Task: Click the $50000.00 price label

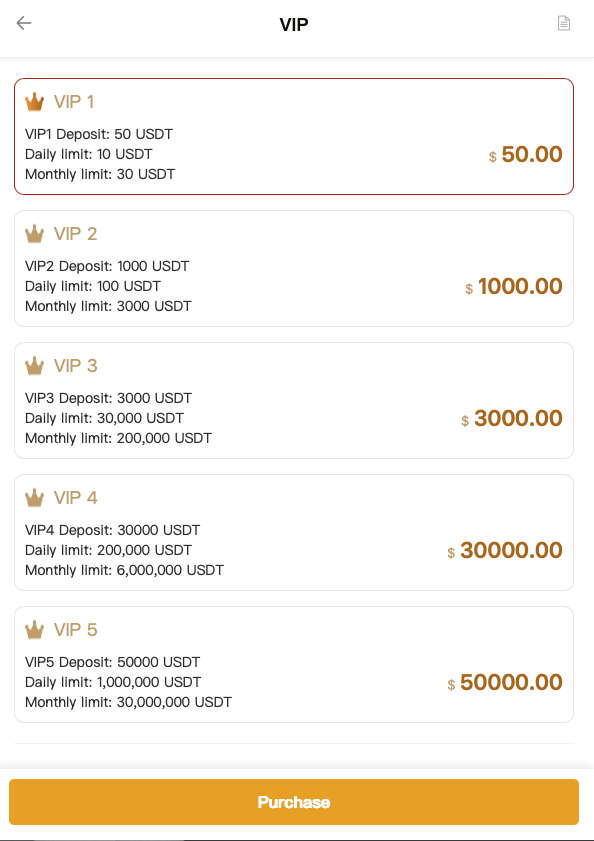Action: pyautogui.click(x=505, y=682)
